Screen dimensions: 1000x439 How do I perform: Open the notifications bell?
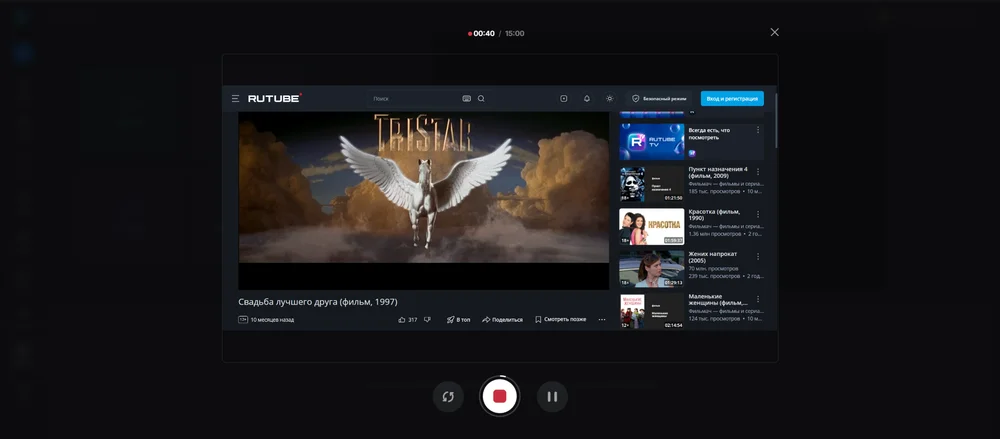(x=587, y=99)
